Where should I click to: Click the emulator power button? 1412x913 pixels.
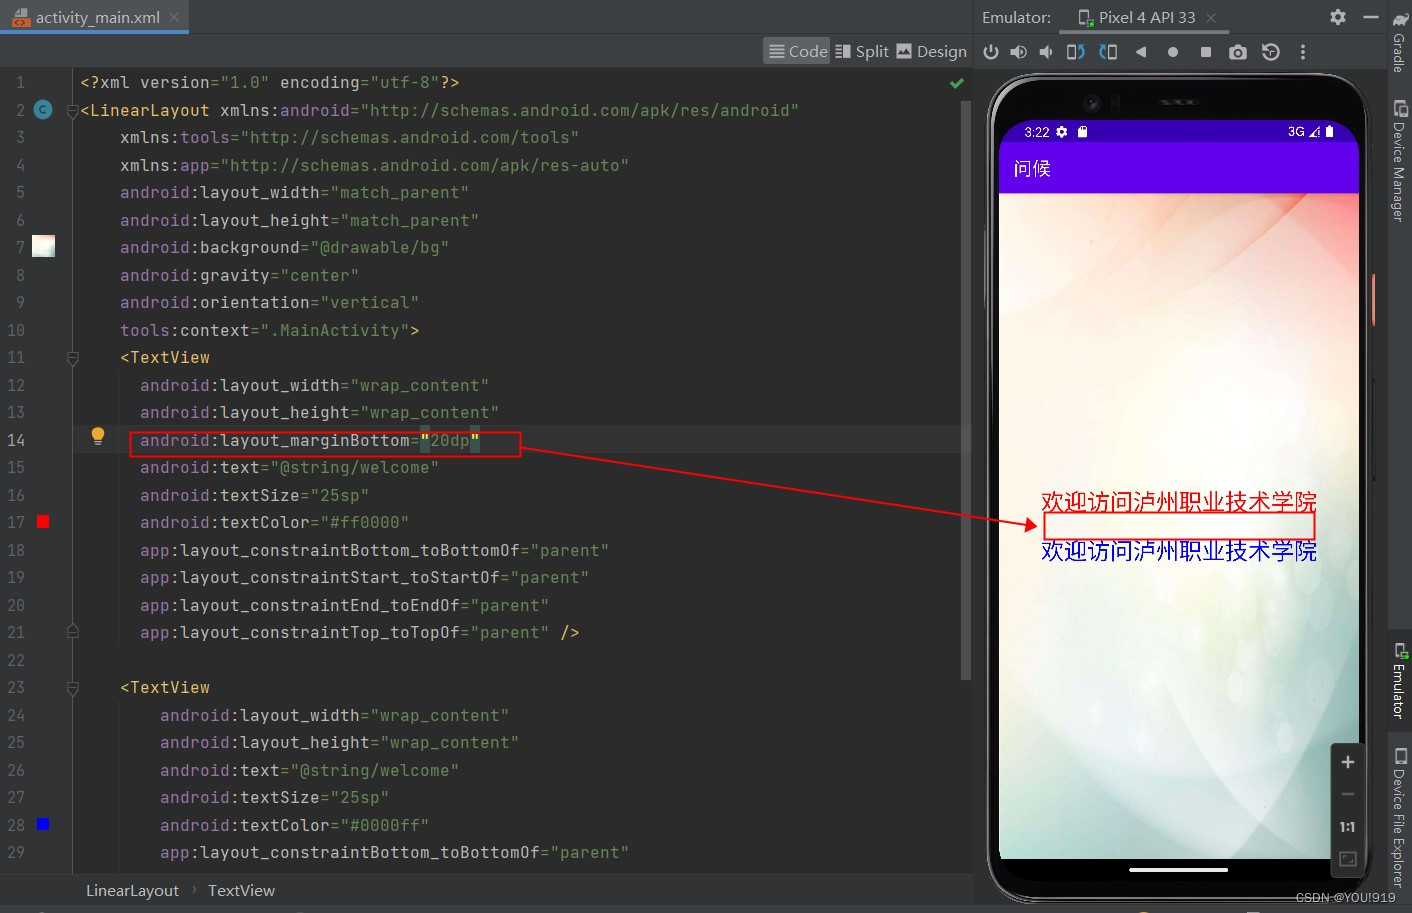(991, 52)
